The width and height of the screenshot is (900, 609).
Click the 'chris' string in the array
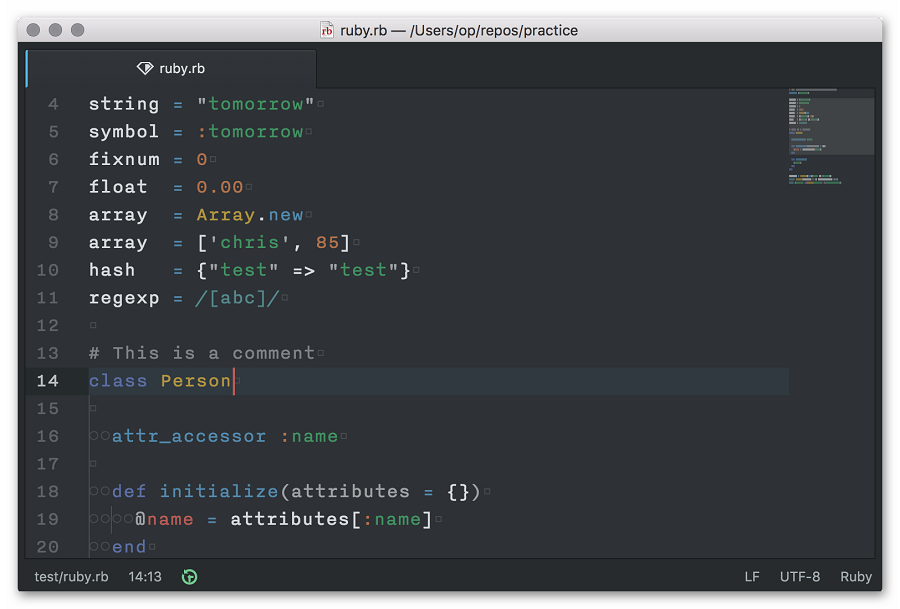(x=250, y=242)
